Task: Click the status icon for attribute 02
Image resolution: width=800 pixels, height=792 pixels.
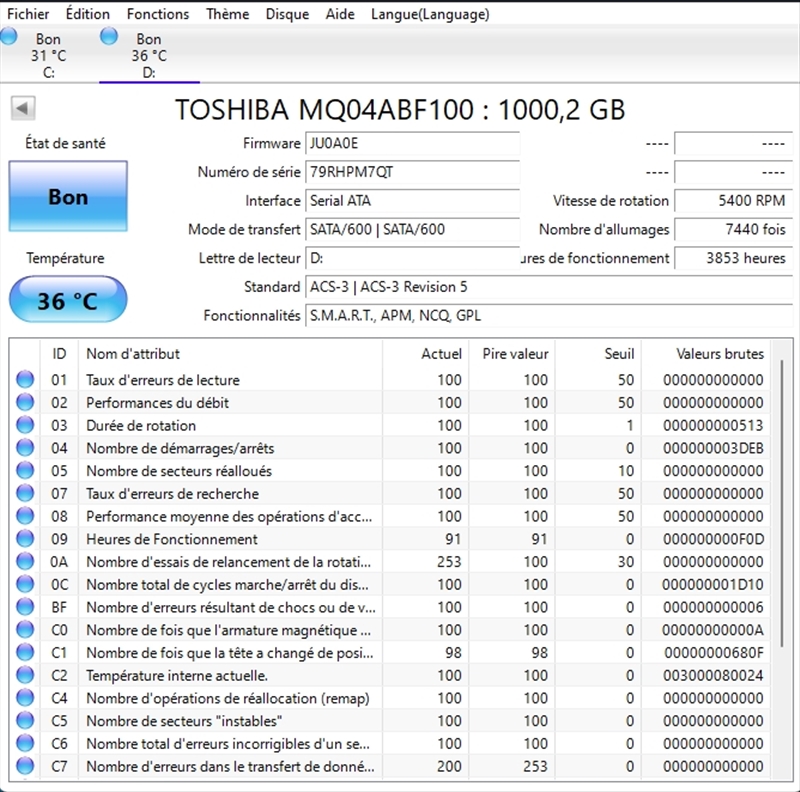Action: coord(25,403)
